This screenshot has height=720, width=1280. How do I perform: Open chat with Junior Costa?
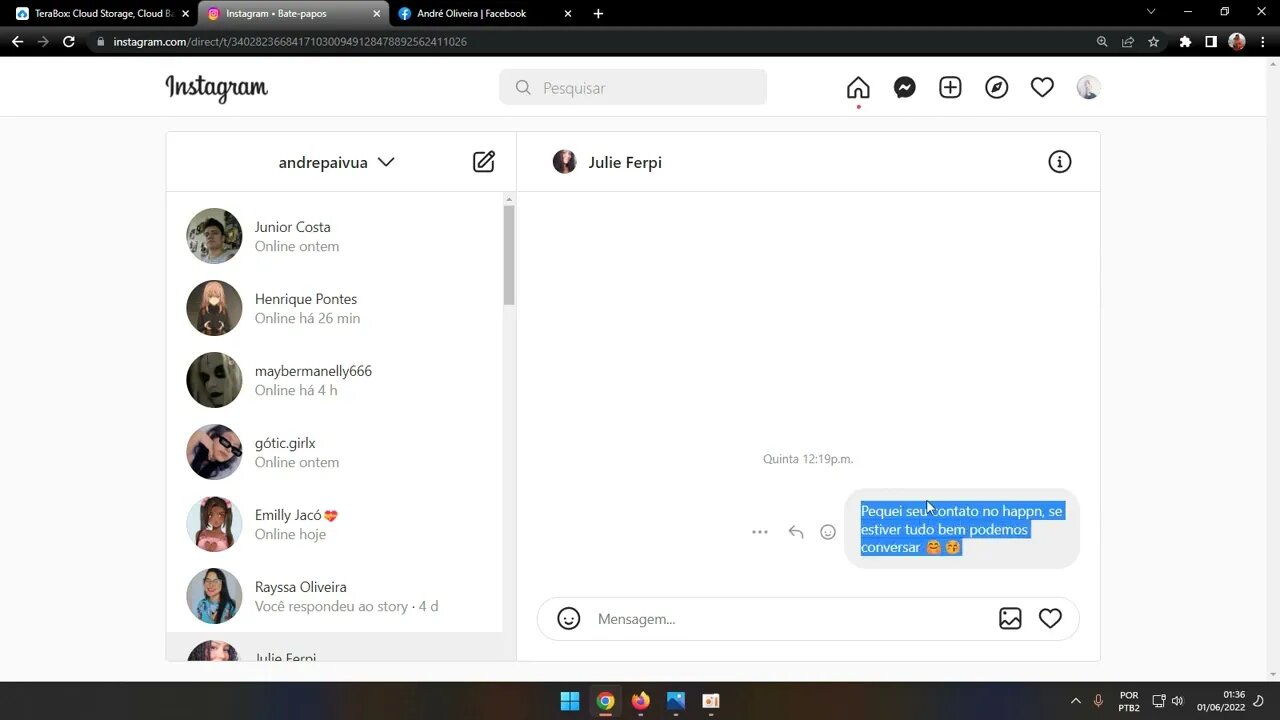pos(335,236)
